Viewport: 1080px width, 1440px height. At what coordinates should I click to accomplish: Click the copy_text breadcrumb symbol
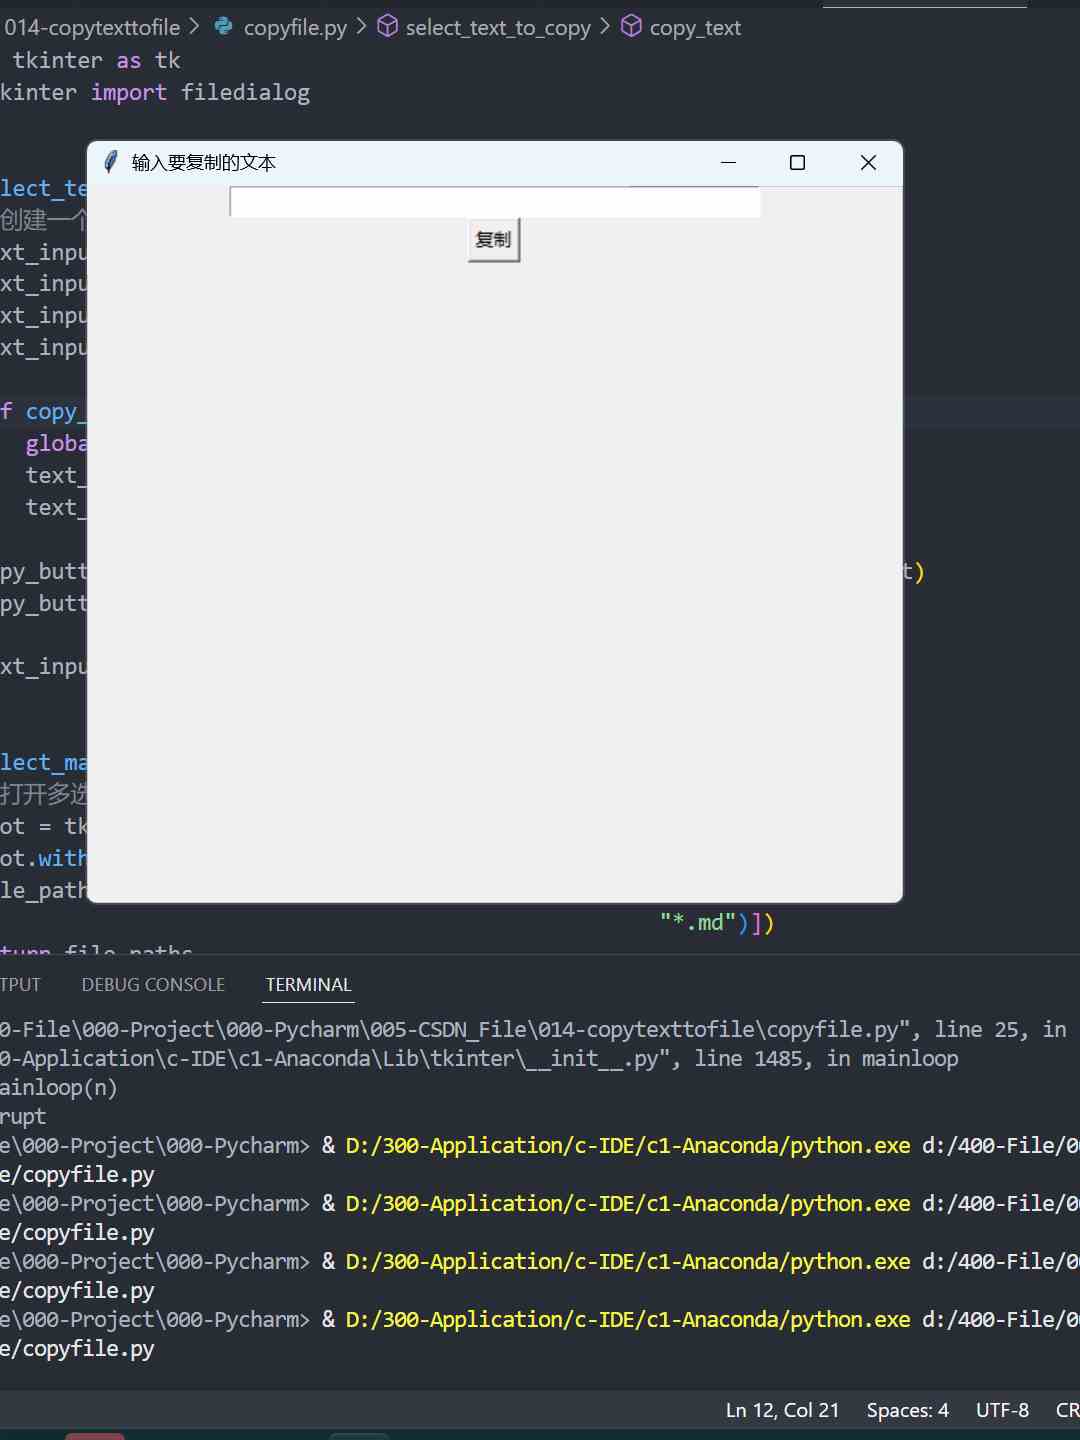tap(695, 28)
